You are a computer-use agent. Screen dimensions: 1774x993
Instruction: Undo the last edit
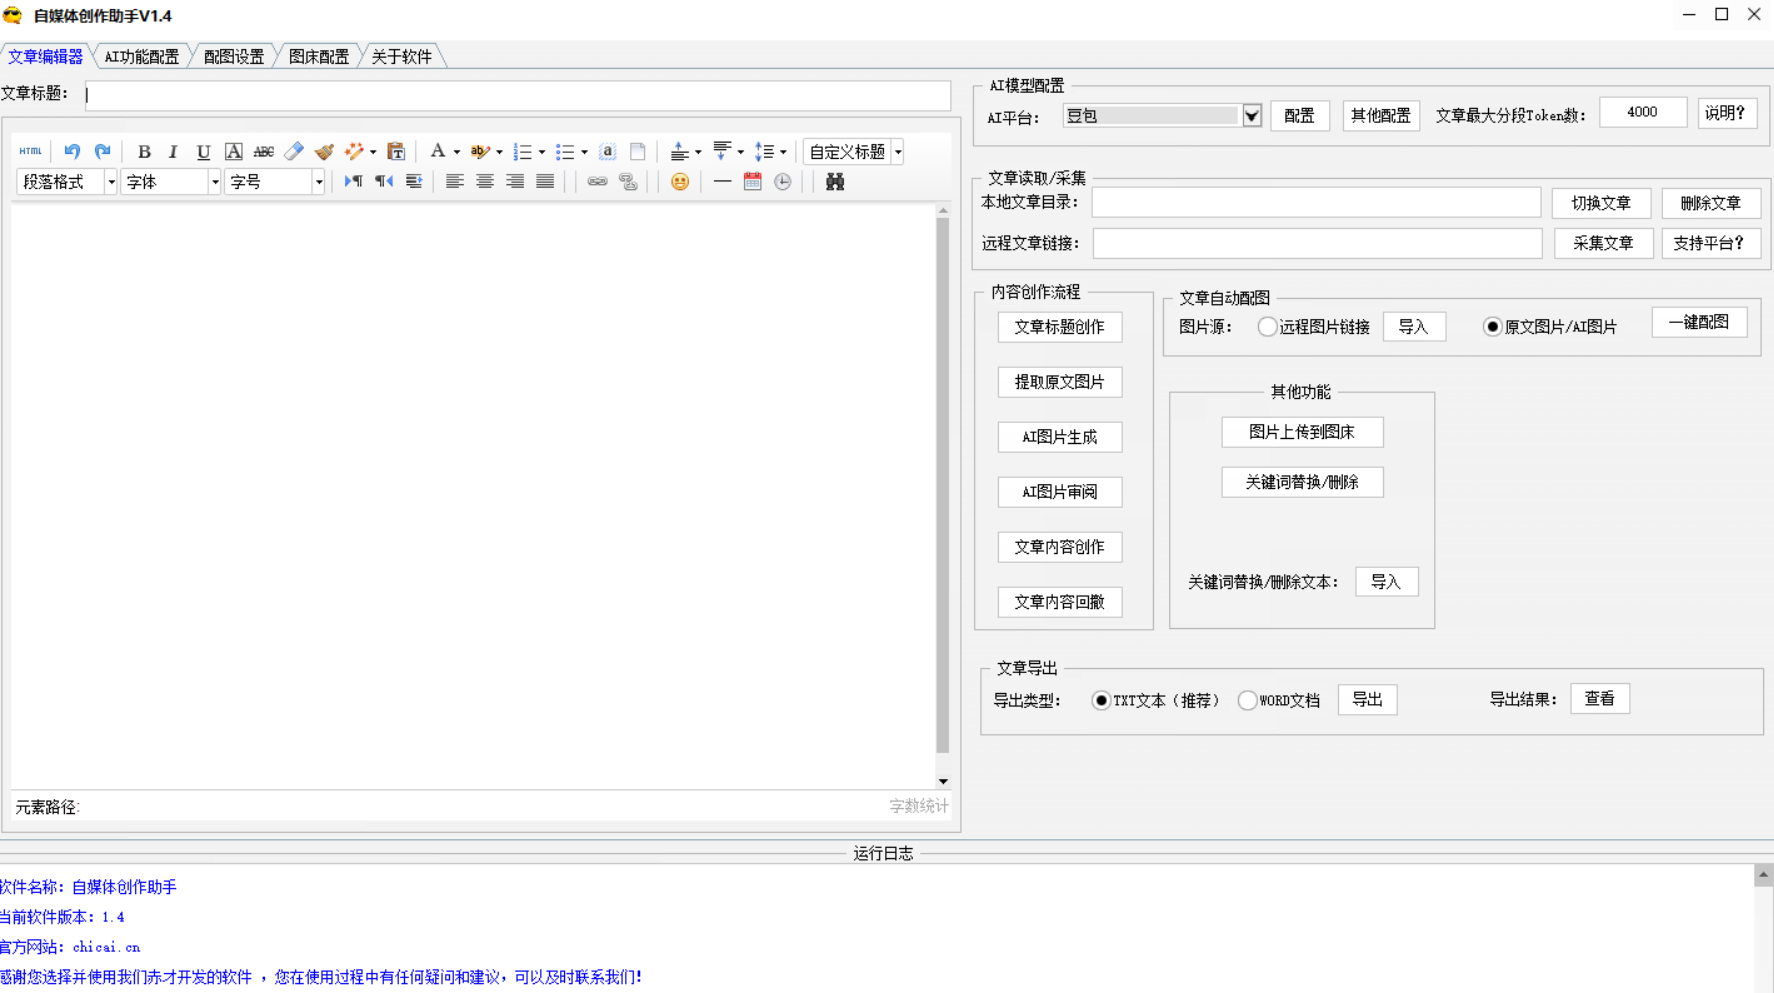[72, 151]
